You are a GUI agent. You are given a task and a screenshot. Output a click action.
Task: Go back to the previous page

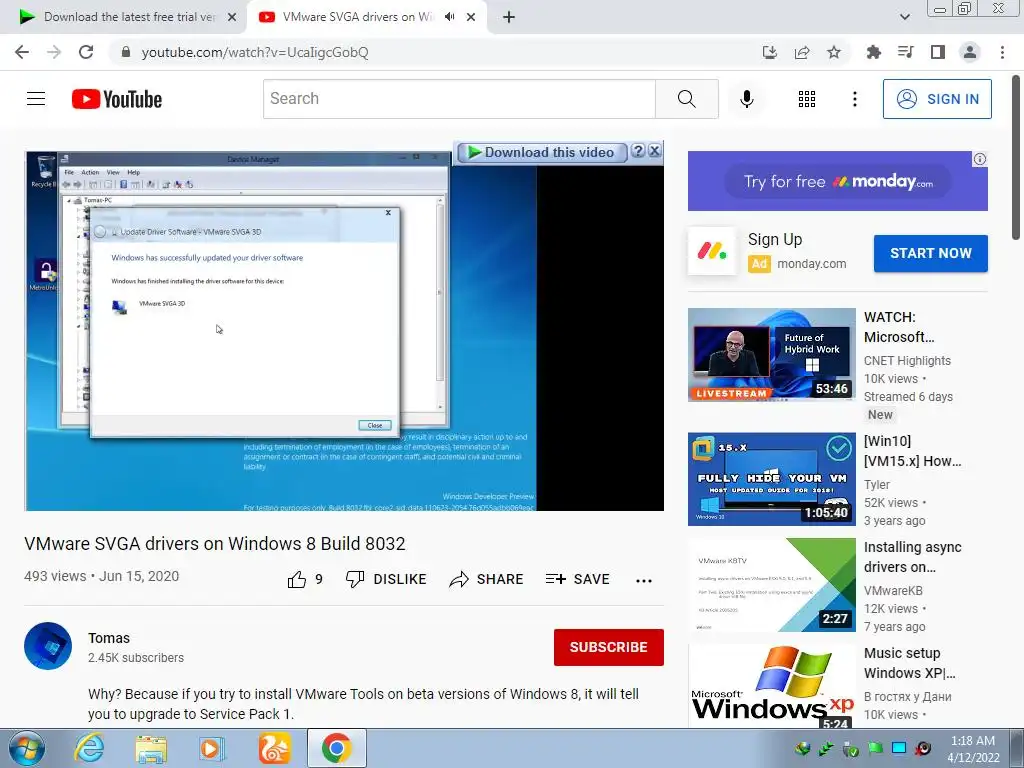click(22, 52)
